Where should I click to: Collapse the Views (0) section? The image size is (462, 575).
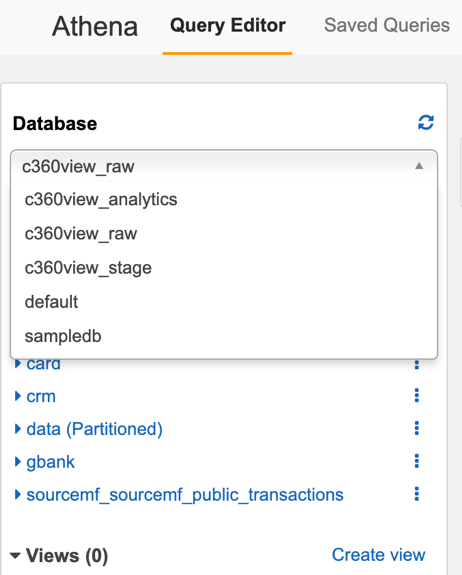15,556
